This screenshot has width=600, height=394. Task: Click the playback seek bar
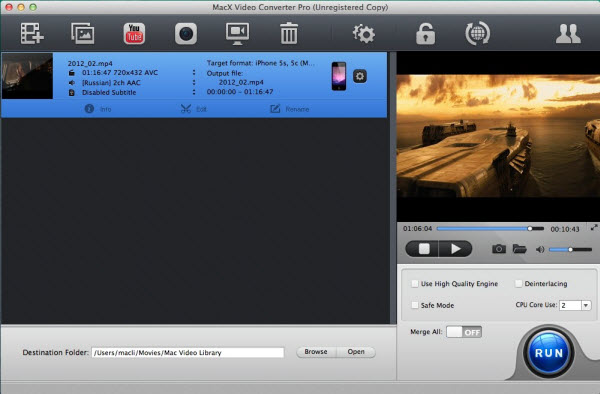click(x=490, y=228)
